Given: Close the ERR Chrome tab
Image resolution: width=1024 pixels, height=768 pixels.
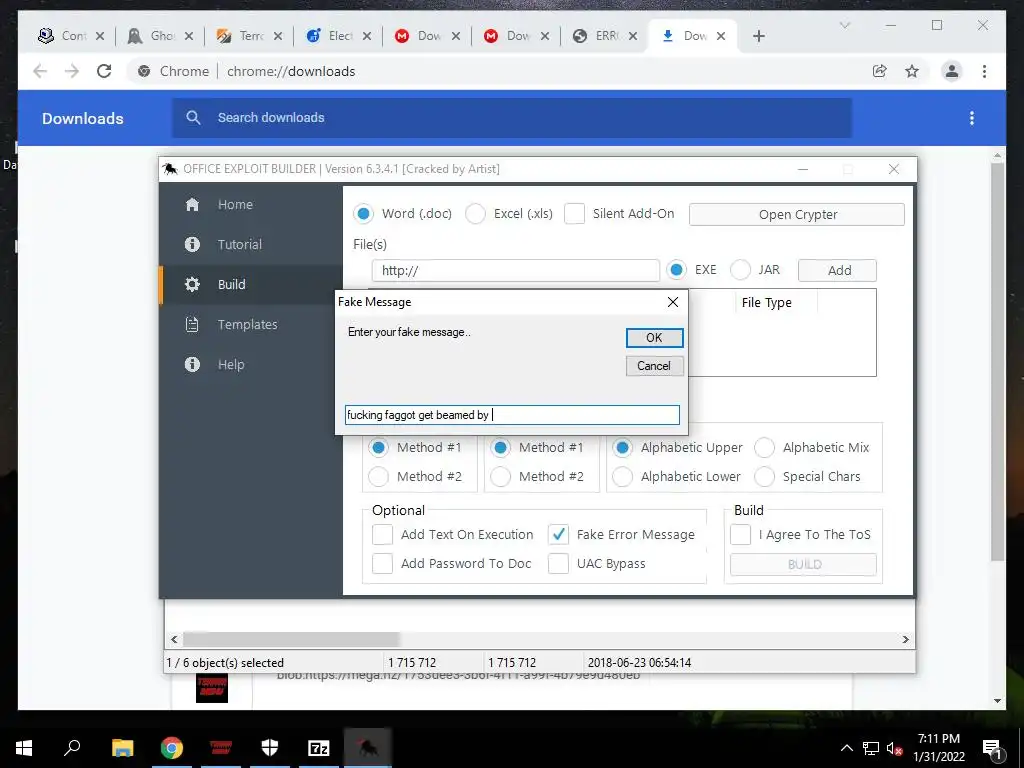Looking at the screenshot, I should (x=633, y=36).
